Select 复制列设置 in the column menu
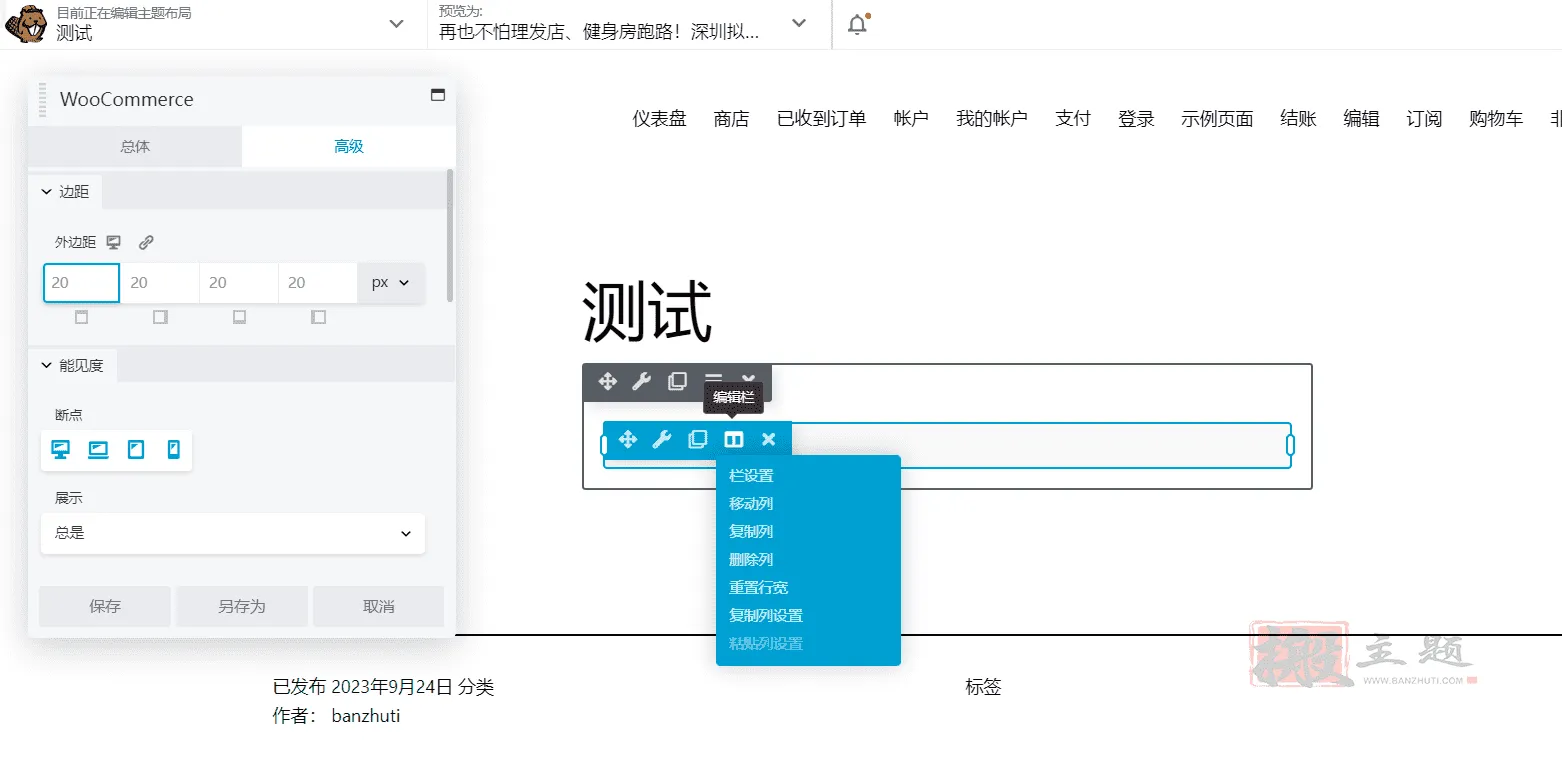This screenshot has height=763, width=1562. point(766,616)
